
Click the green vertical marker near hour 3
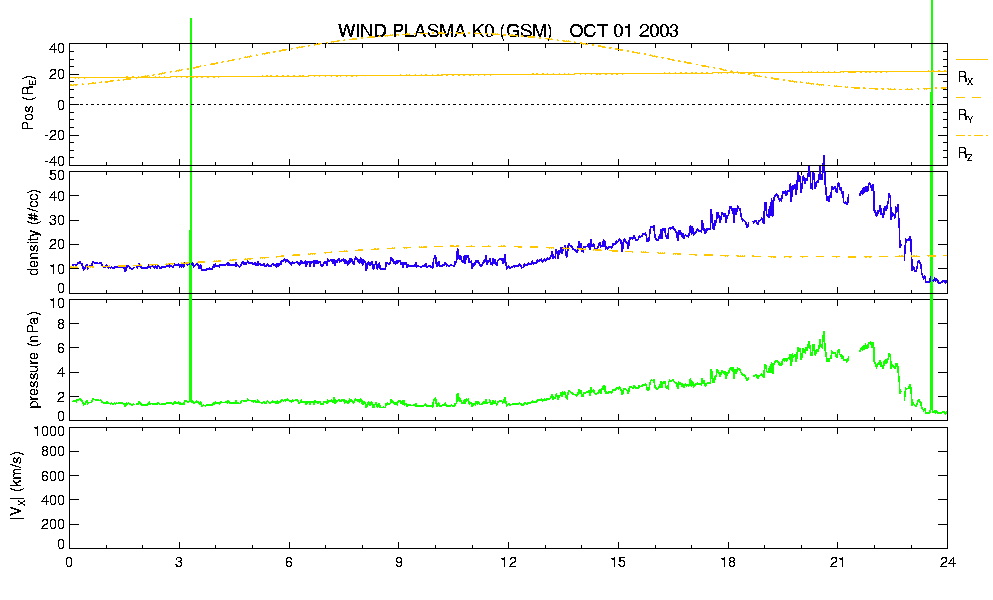click(x=191, y=209)
